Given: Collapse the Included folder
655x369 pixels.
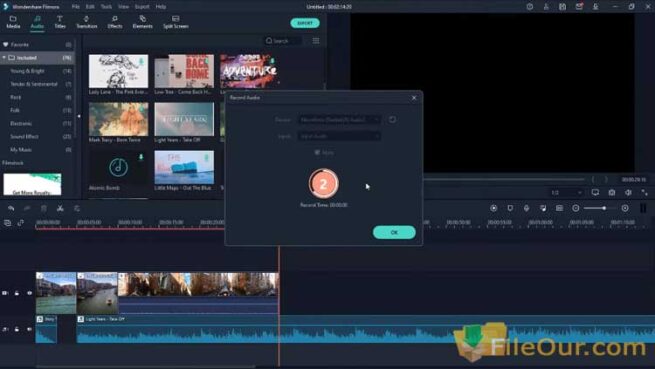Looking at the screenshot, I should pyautogui.click(x=4, y=58).
